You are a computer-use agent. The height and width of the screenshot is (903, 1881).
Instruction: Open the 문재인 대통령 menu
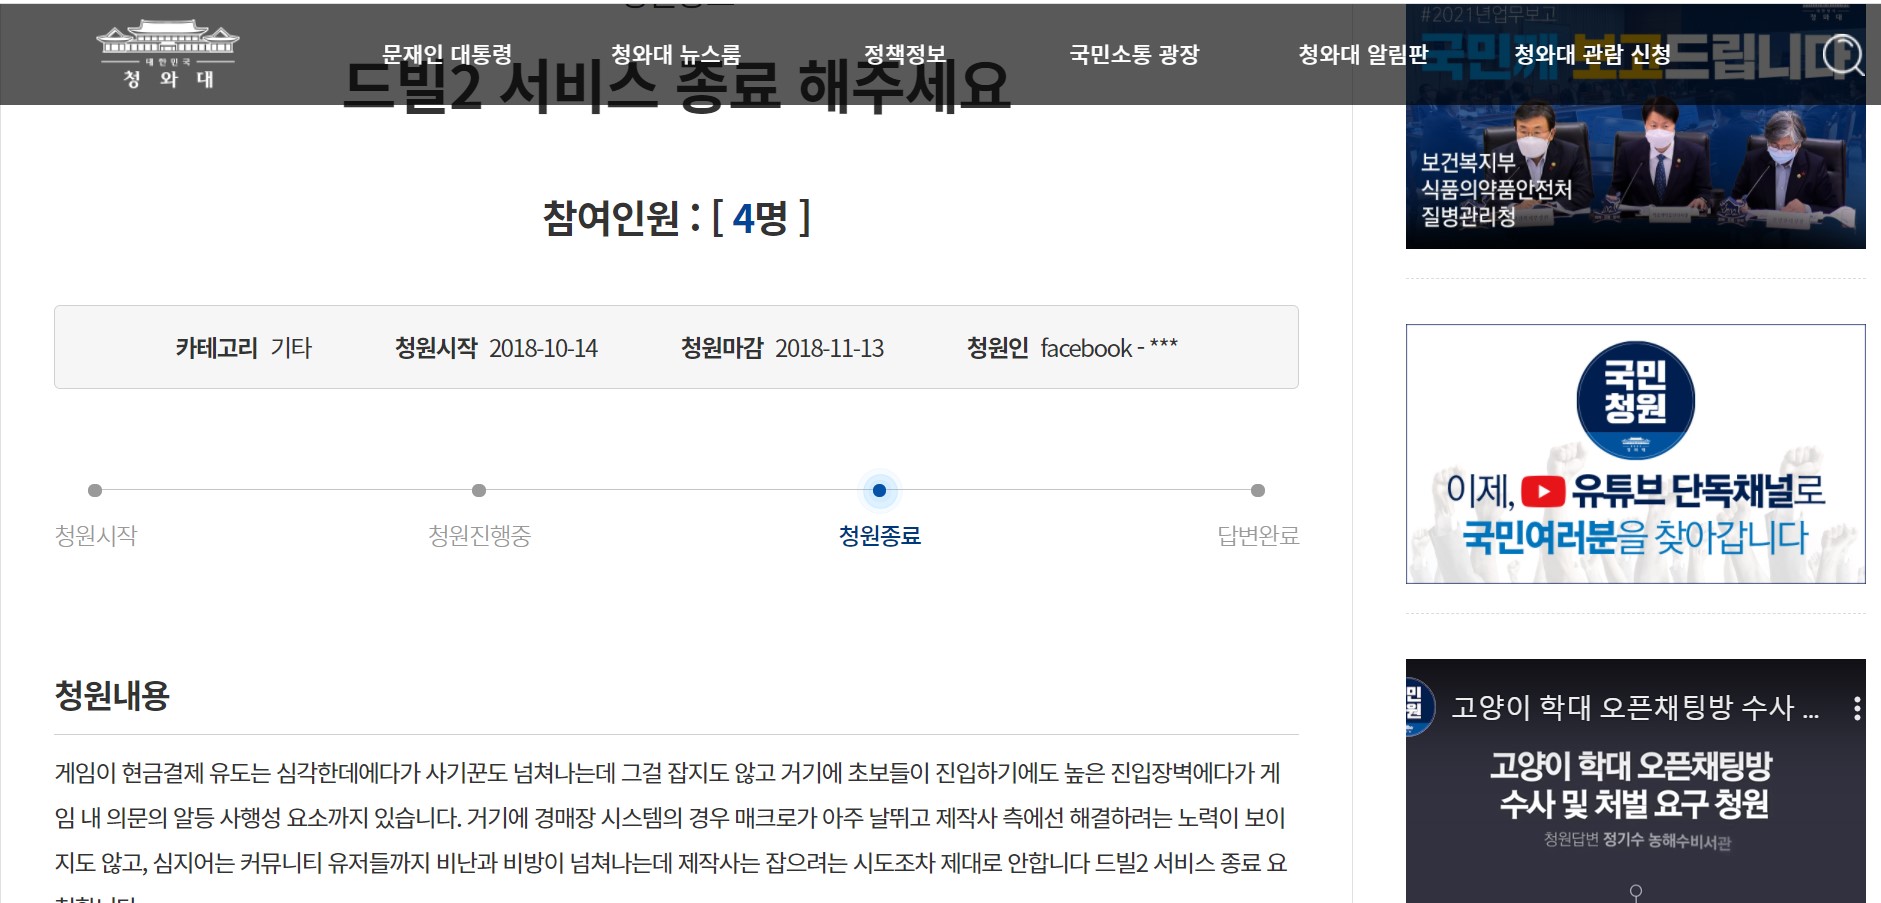coord(447,55)
